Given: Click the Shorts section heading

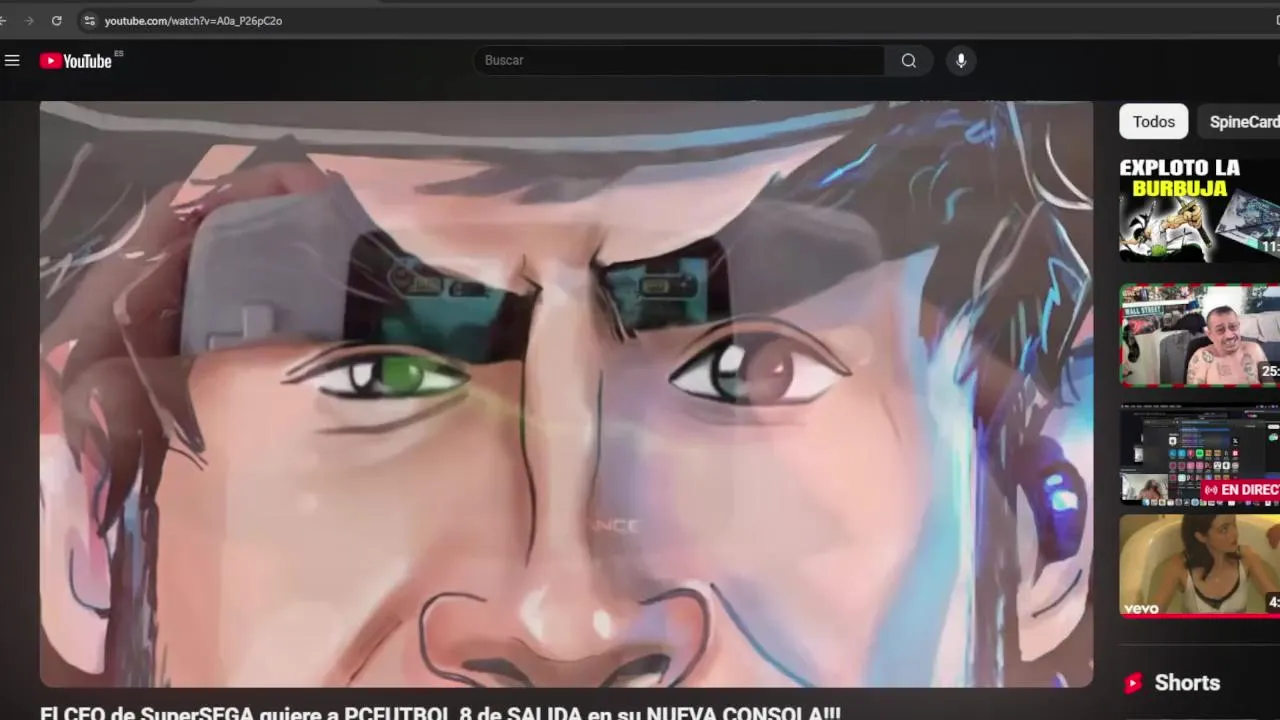Looking at the screenshot, I should click(x=1187, y=683).
